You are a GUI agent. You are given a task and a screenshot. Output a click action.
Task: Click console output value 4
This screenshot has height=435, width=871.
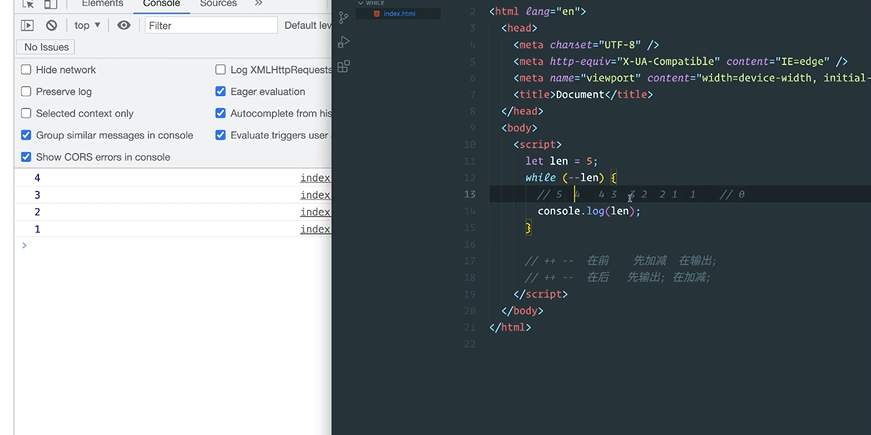pyautogui.click(x=37, y=178)
